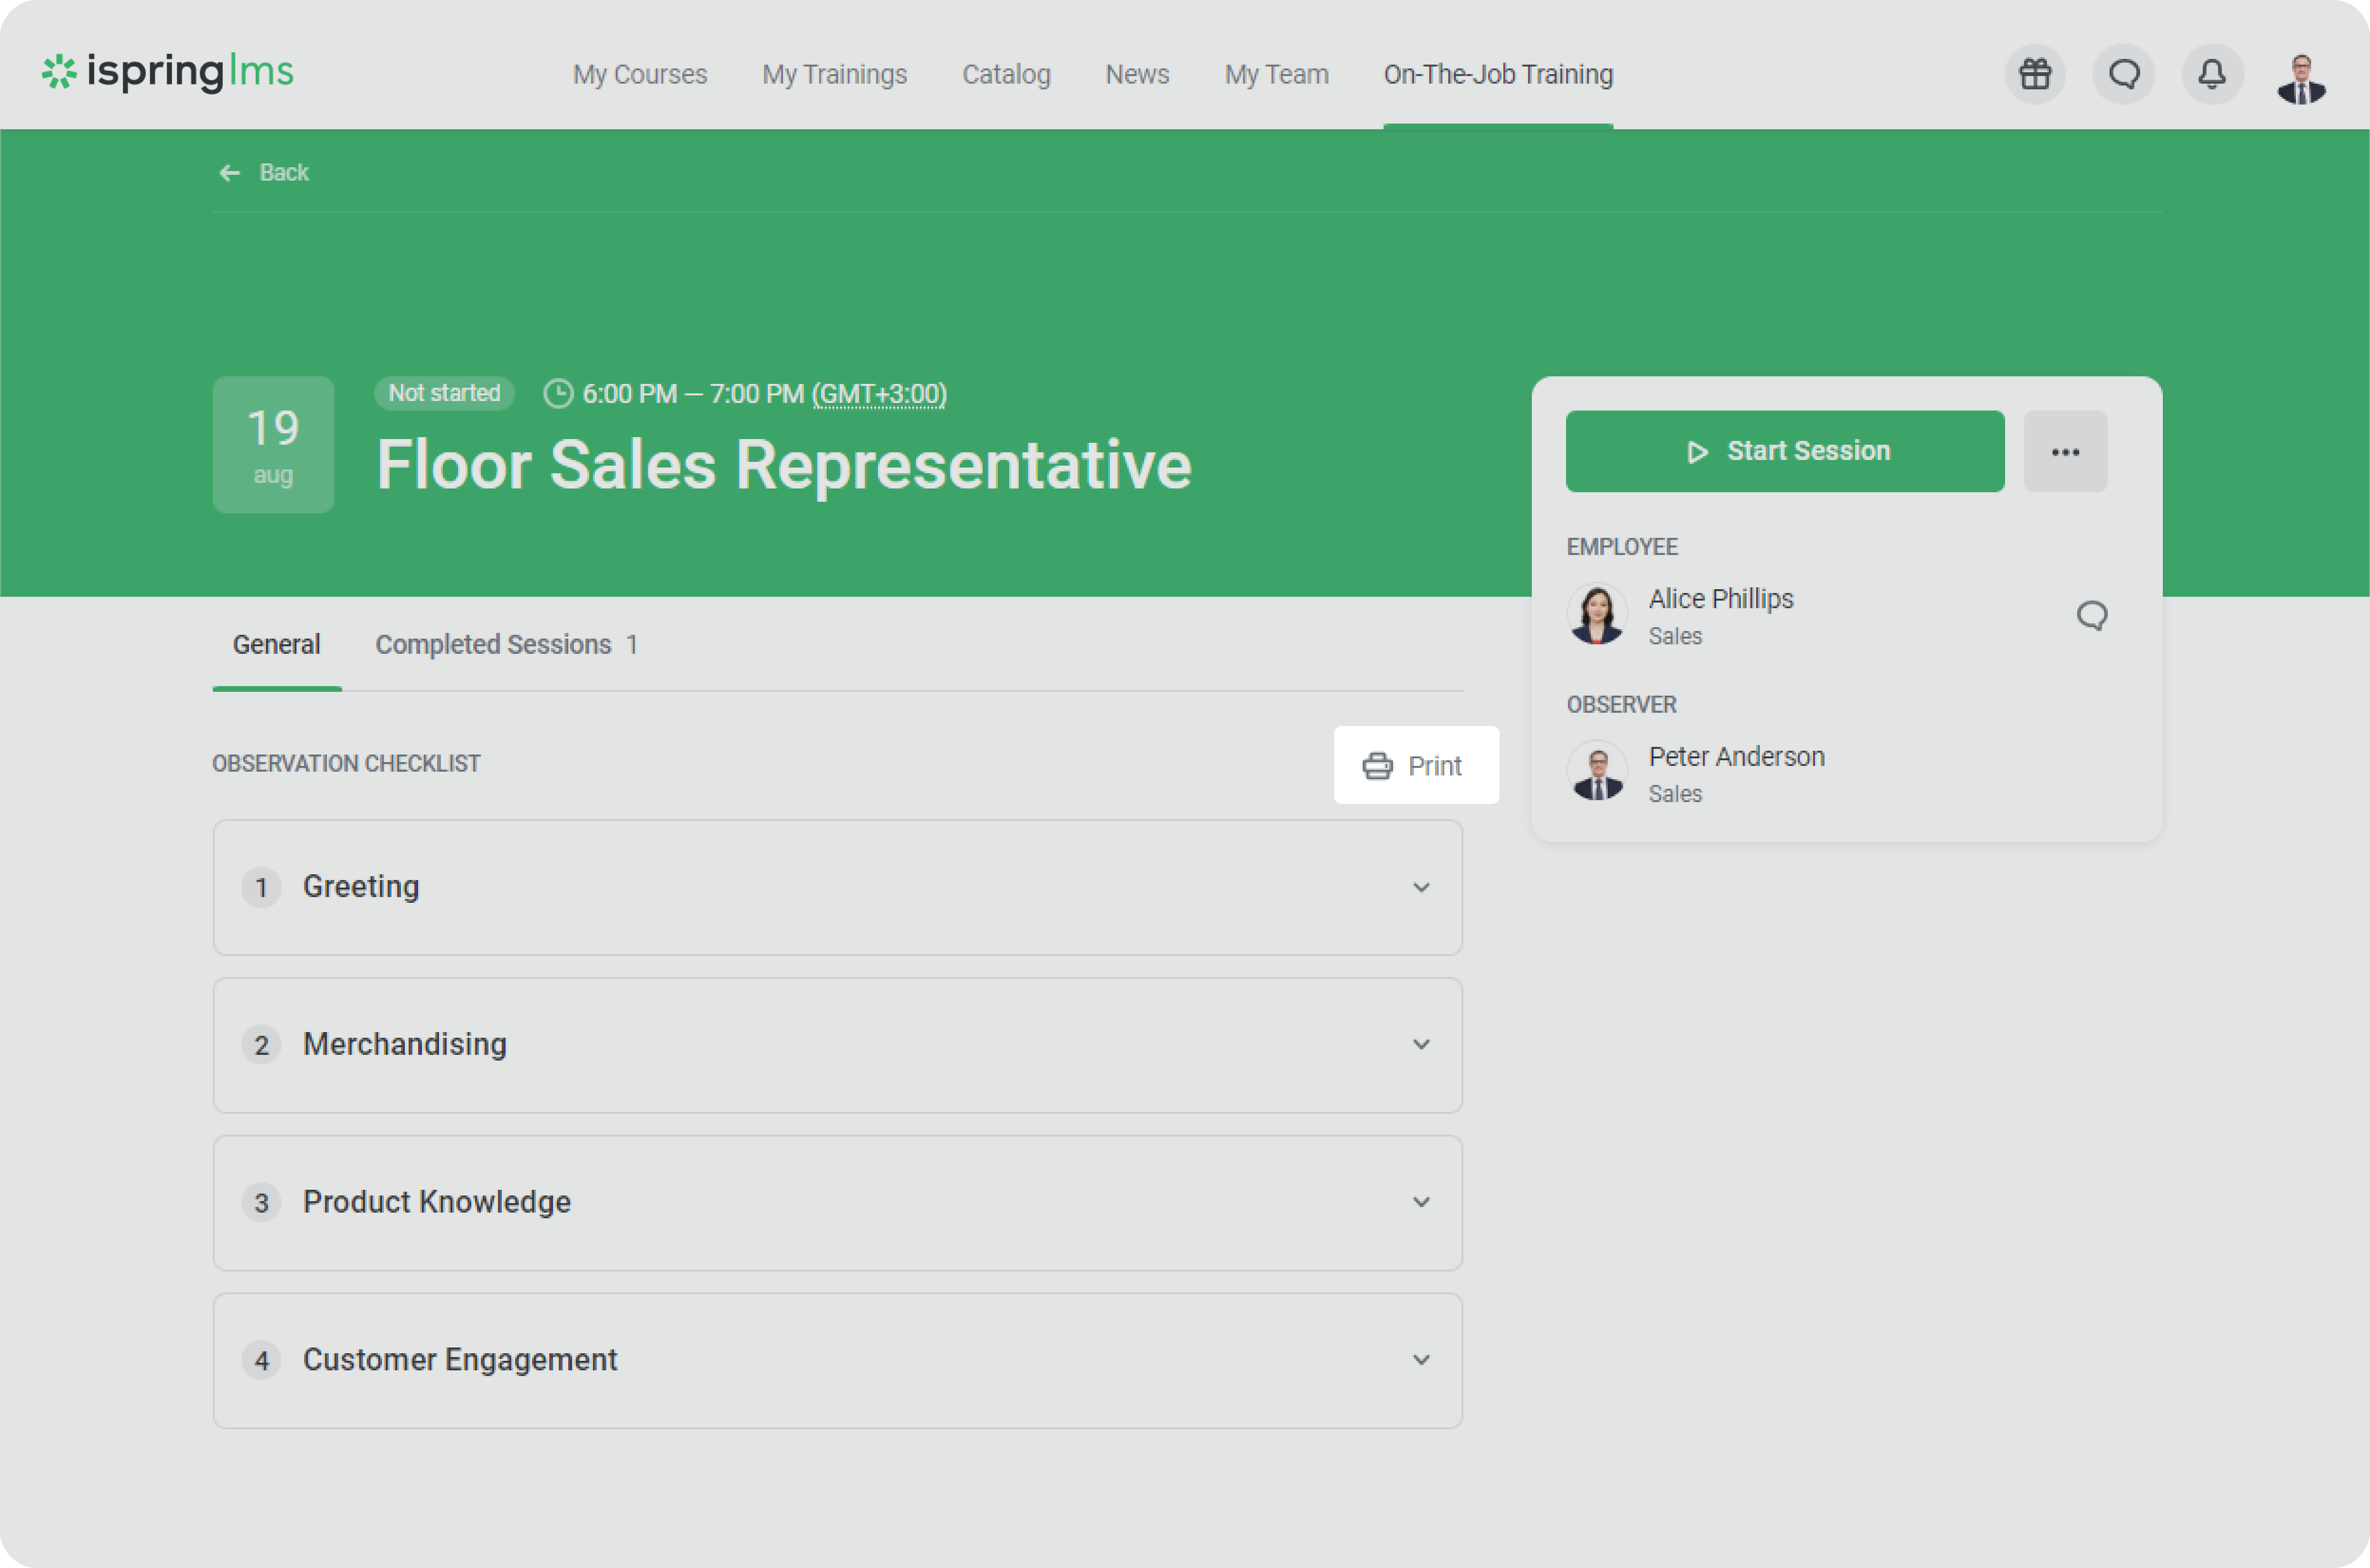Expand the Greeting checklist section
The height and width of the screenshot is (1568, 2370).
pyautogui.click(x=1420, y=887)
